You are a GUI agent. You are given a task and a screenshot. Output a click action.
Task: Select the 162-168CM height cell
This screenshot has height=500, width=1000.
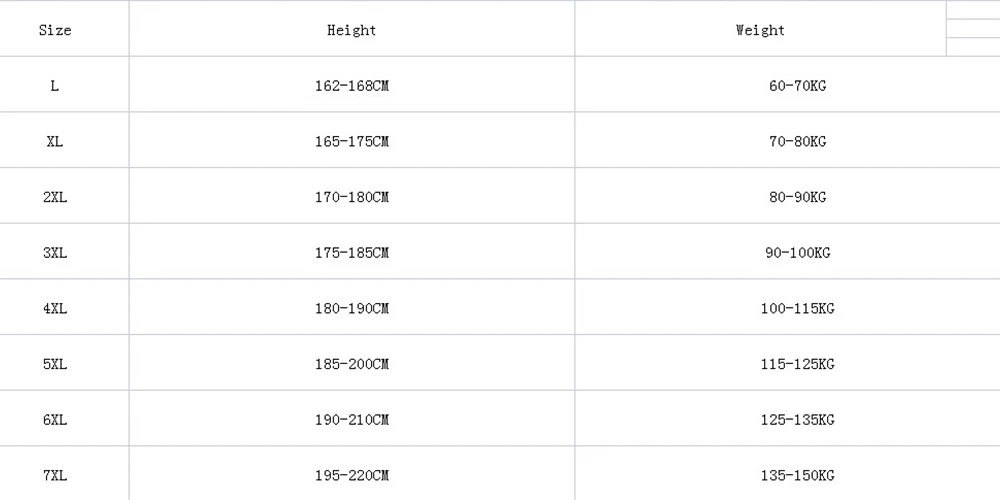tap(351, 86)
